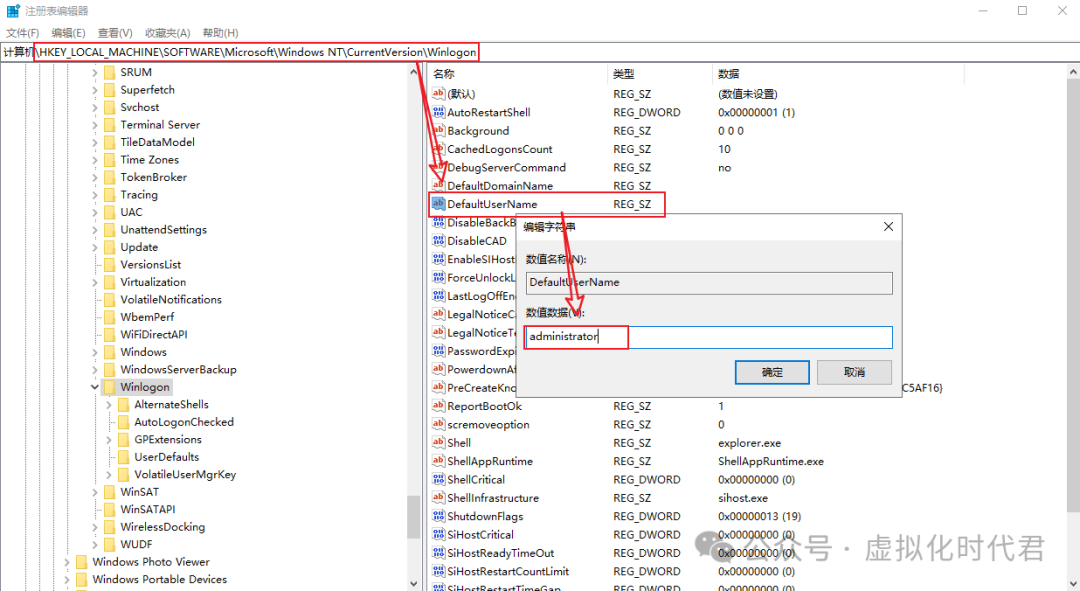Click the Tracing folder icon
Screen dimensions: 1080x591
click(109, 195)
